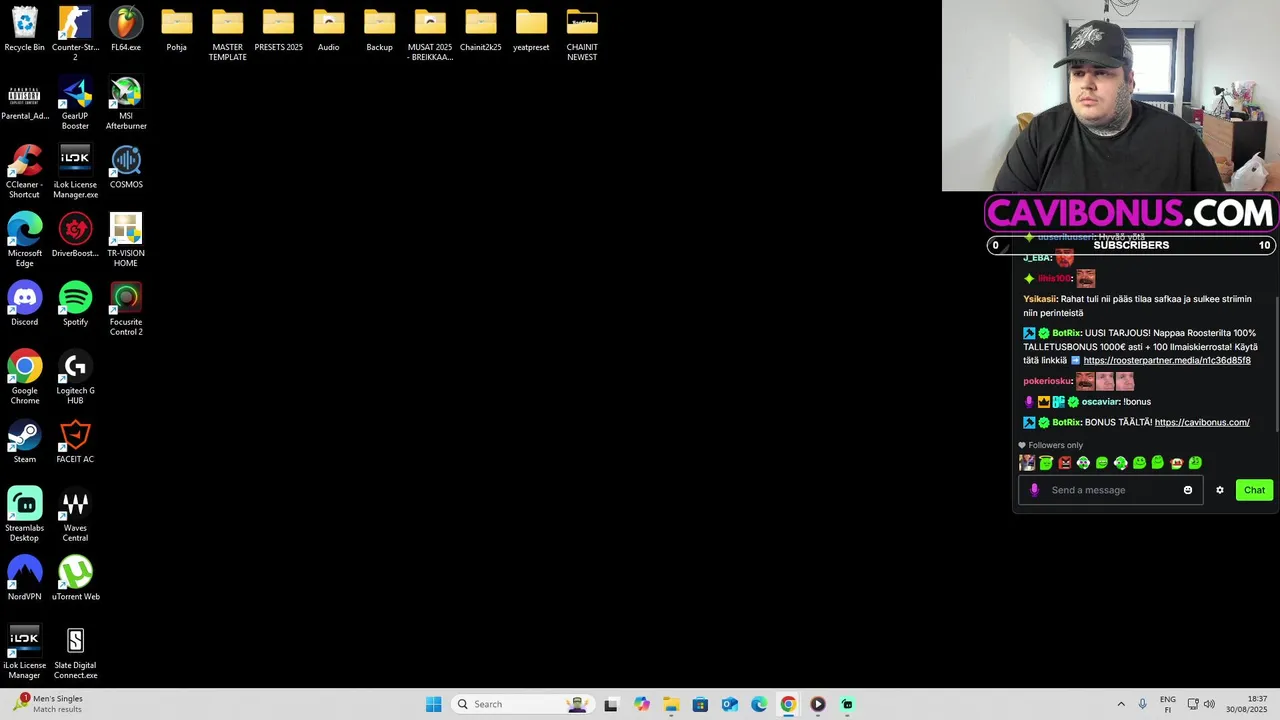Open GearUP Booster shortcut
Image resolution: width=1280 pixels, height=720 pixels.
75,103
